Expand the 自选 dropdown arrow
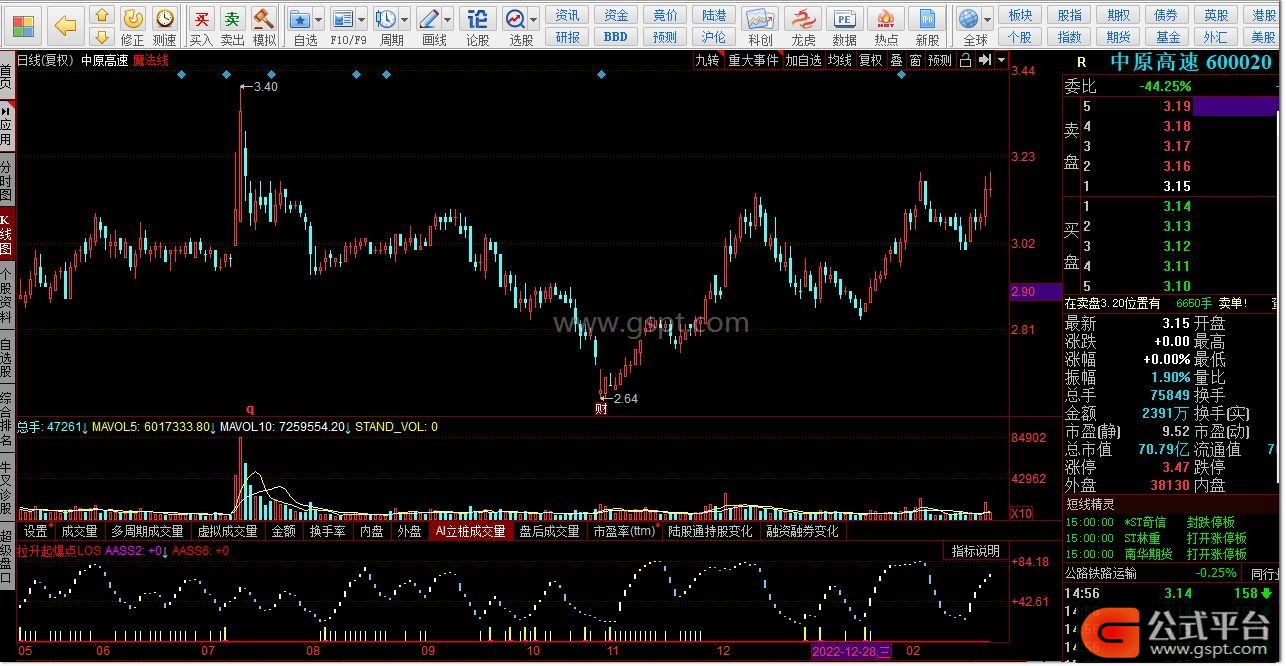The image size is (1286, 666). [x=319, y=19]
